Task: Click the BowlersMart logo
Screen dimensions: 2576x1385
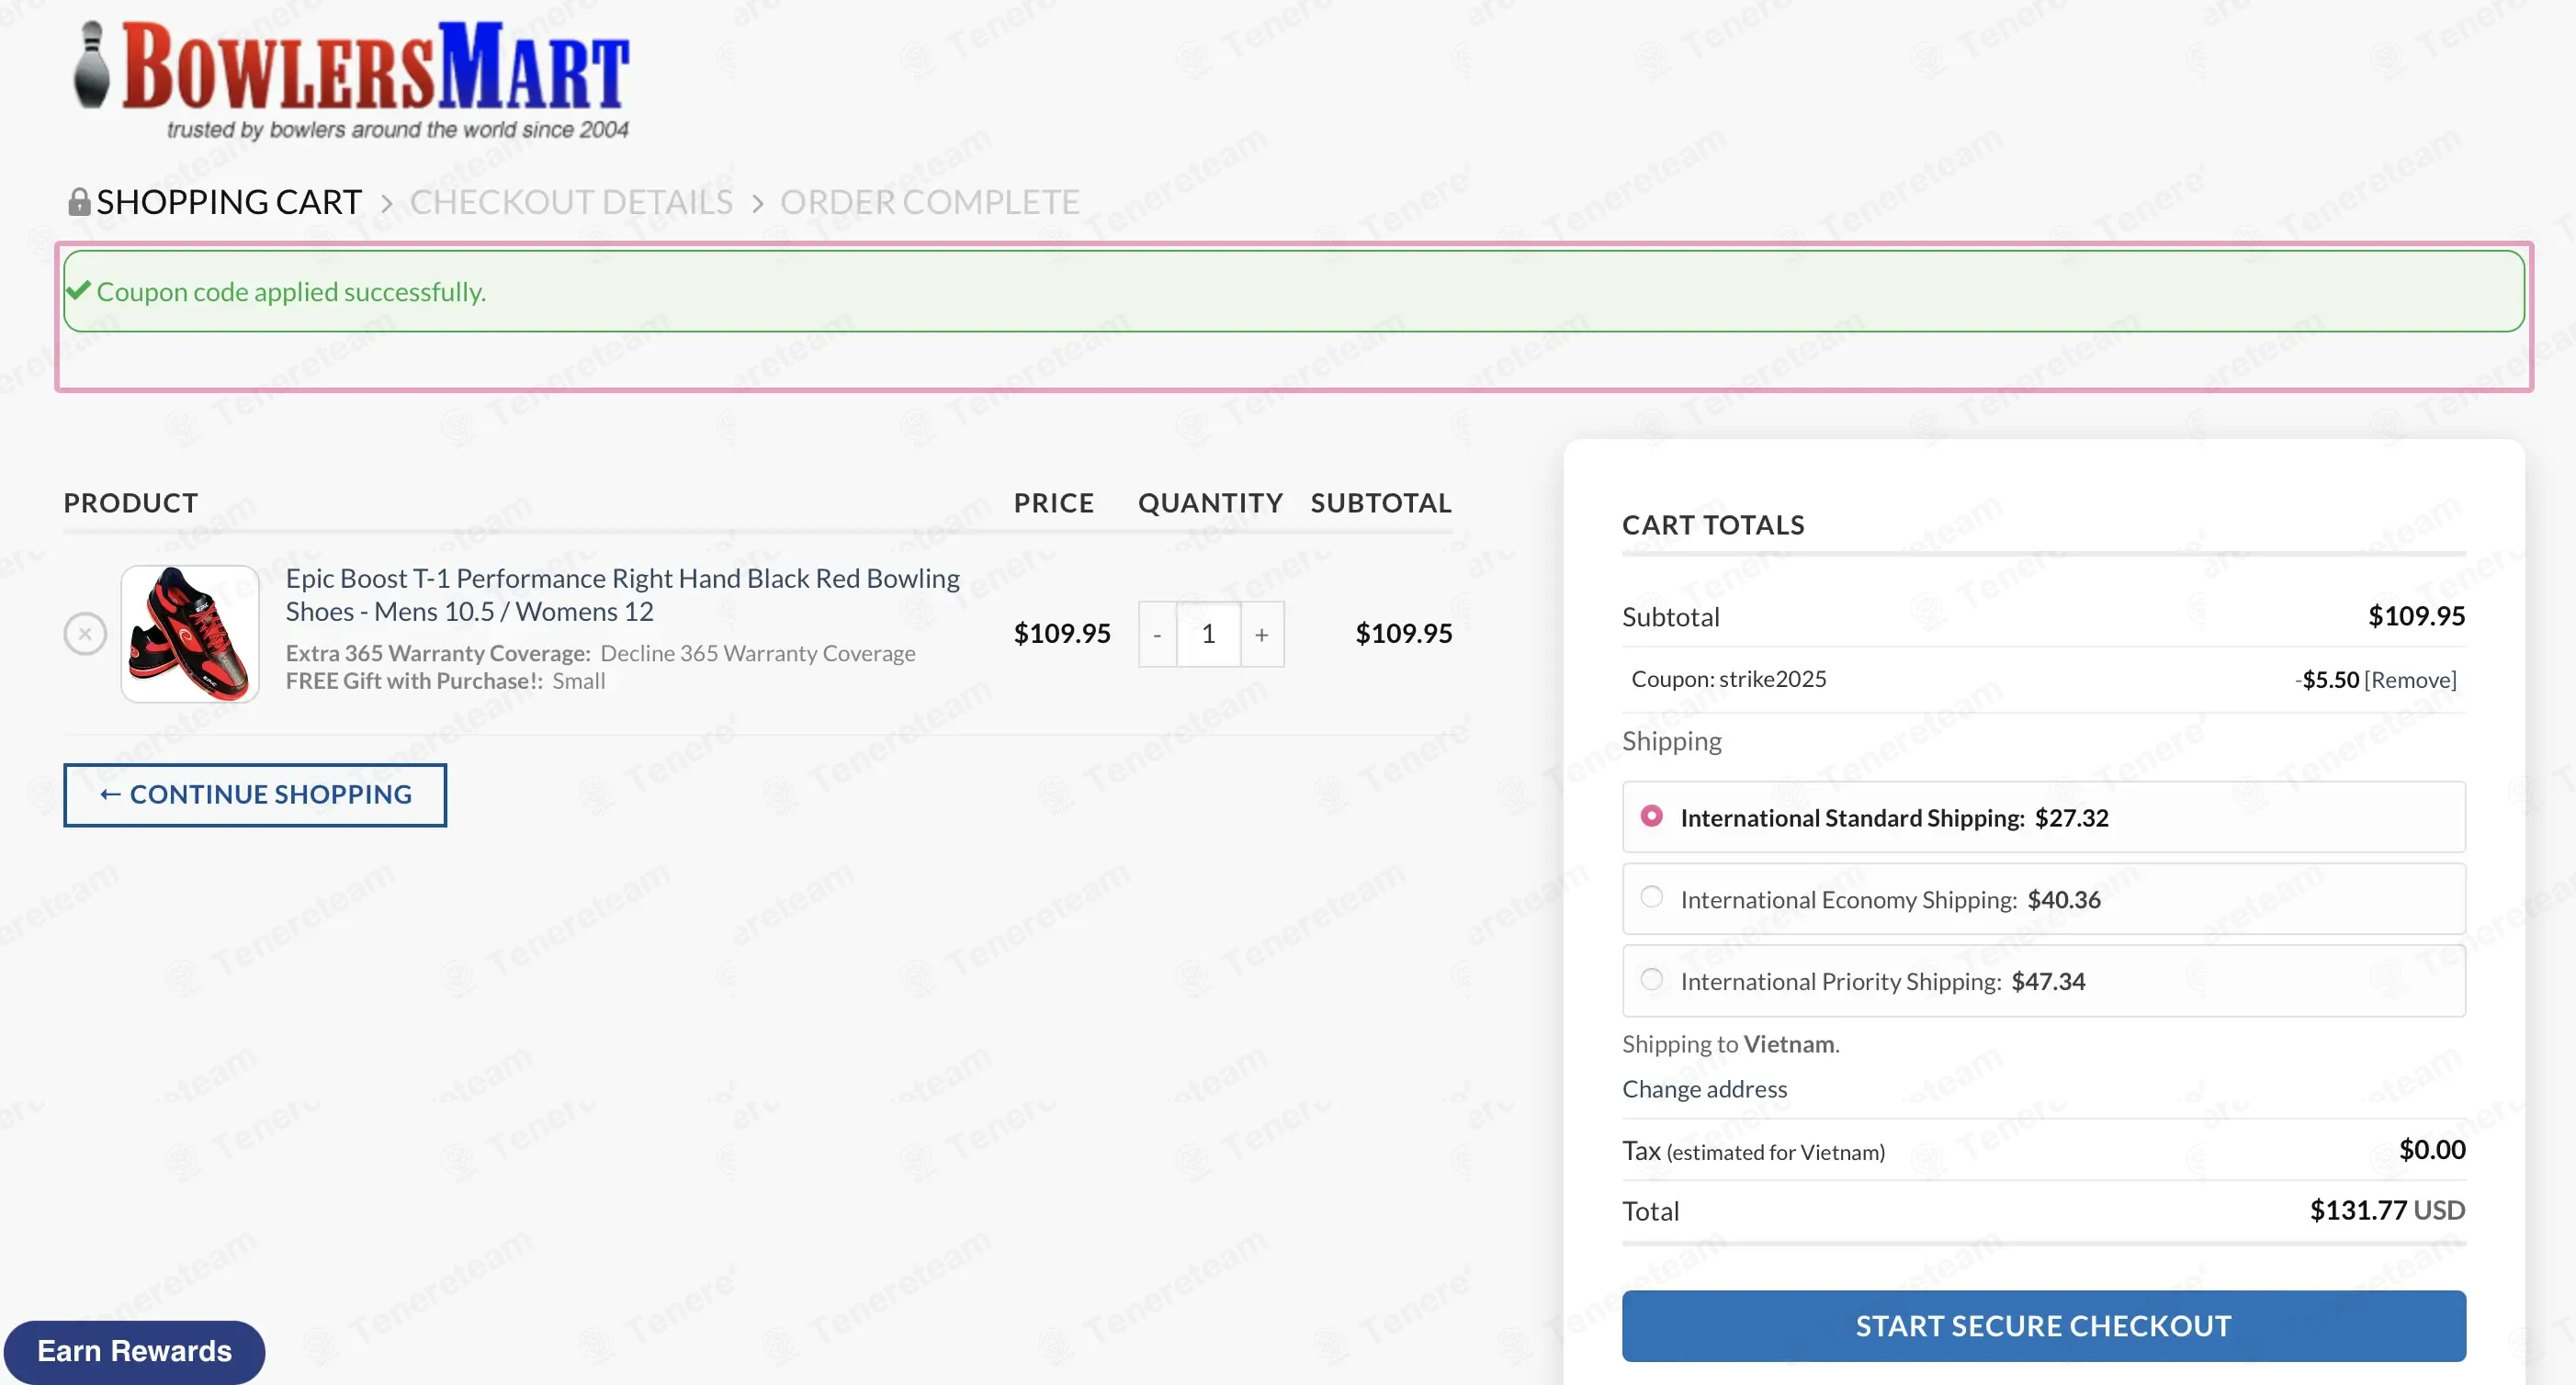Action: coord(351,80)
